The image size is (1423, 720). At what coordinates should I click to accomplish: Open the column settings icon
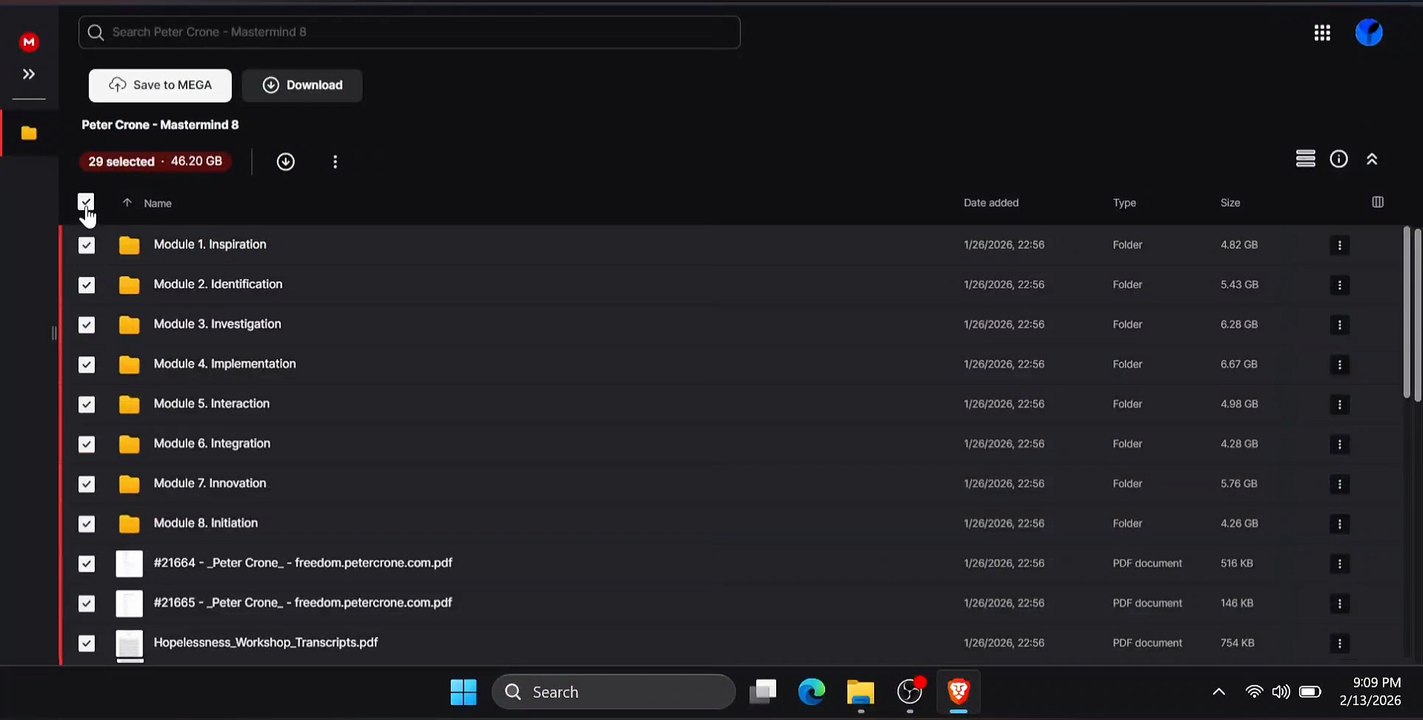tap(1378, 202)
